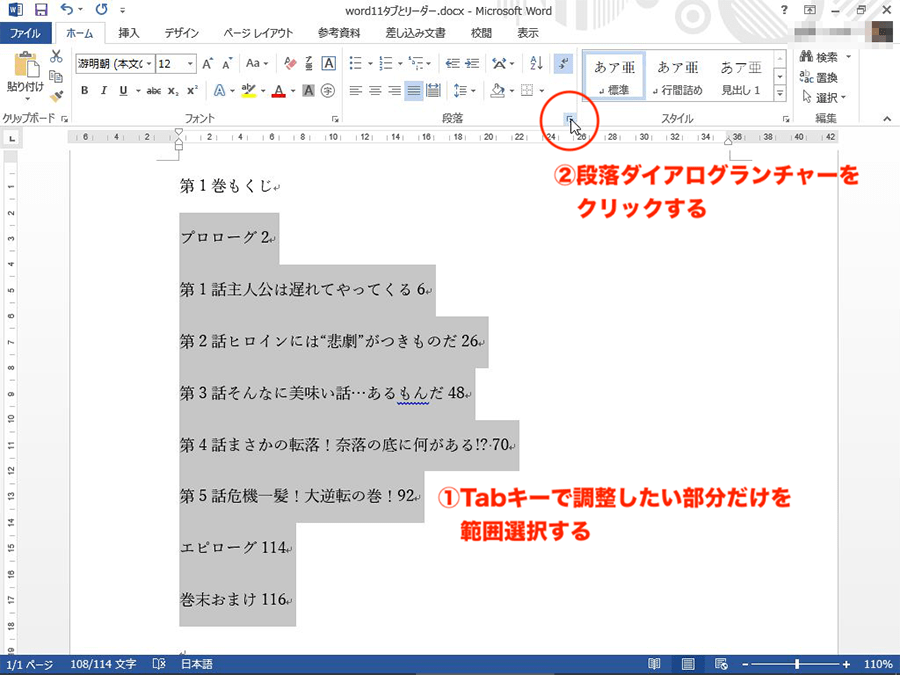Open the Font dialog launcher

(x=335, y=119)
